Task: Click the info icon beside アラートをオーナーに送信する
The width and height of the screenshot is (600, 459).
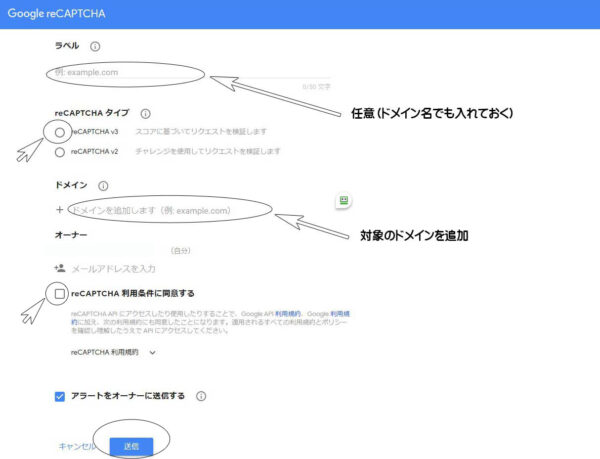Action: (x=201, y=396)
